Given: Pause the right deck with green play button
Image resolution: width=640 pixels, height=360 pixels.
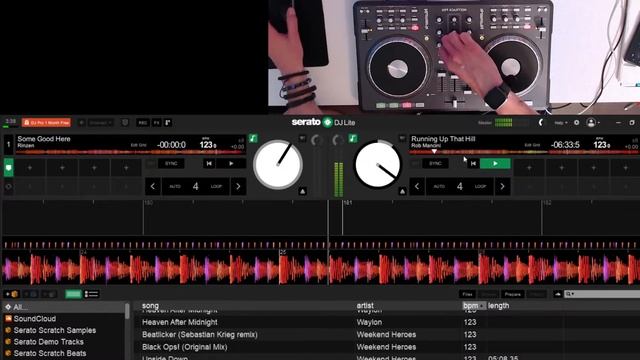Looking at the screenshot, I should [x=495, y=164].
